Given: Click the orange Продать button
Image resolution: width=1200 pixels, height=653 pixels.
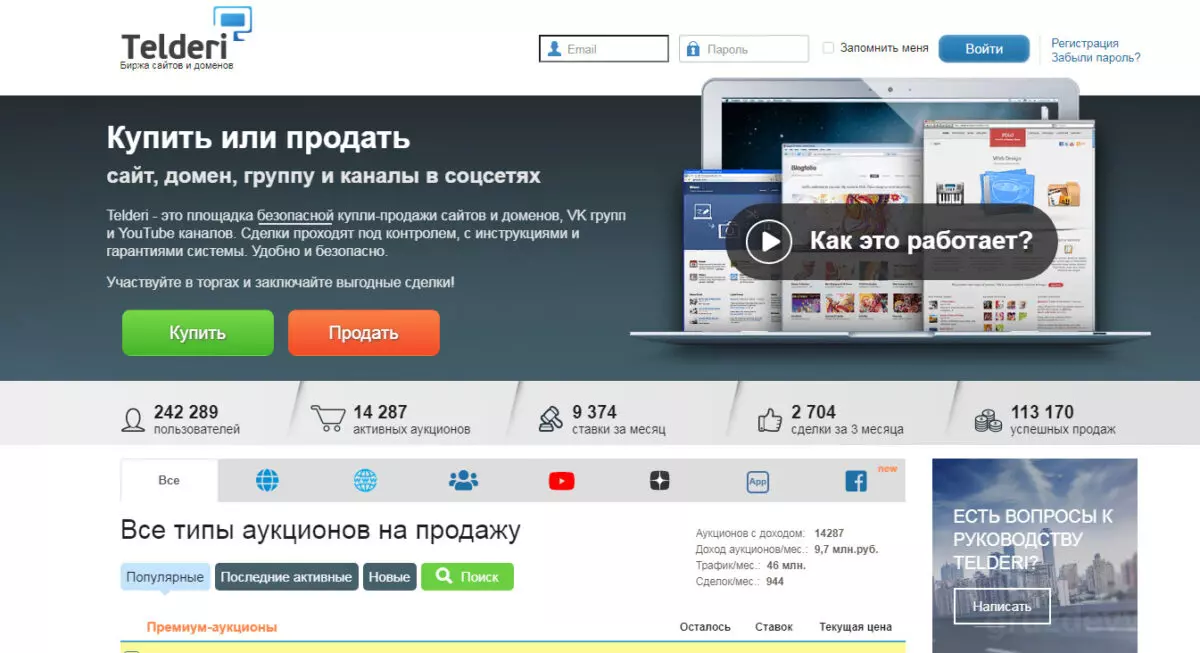Looking at the screenshot, I should tap(364, 333).
